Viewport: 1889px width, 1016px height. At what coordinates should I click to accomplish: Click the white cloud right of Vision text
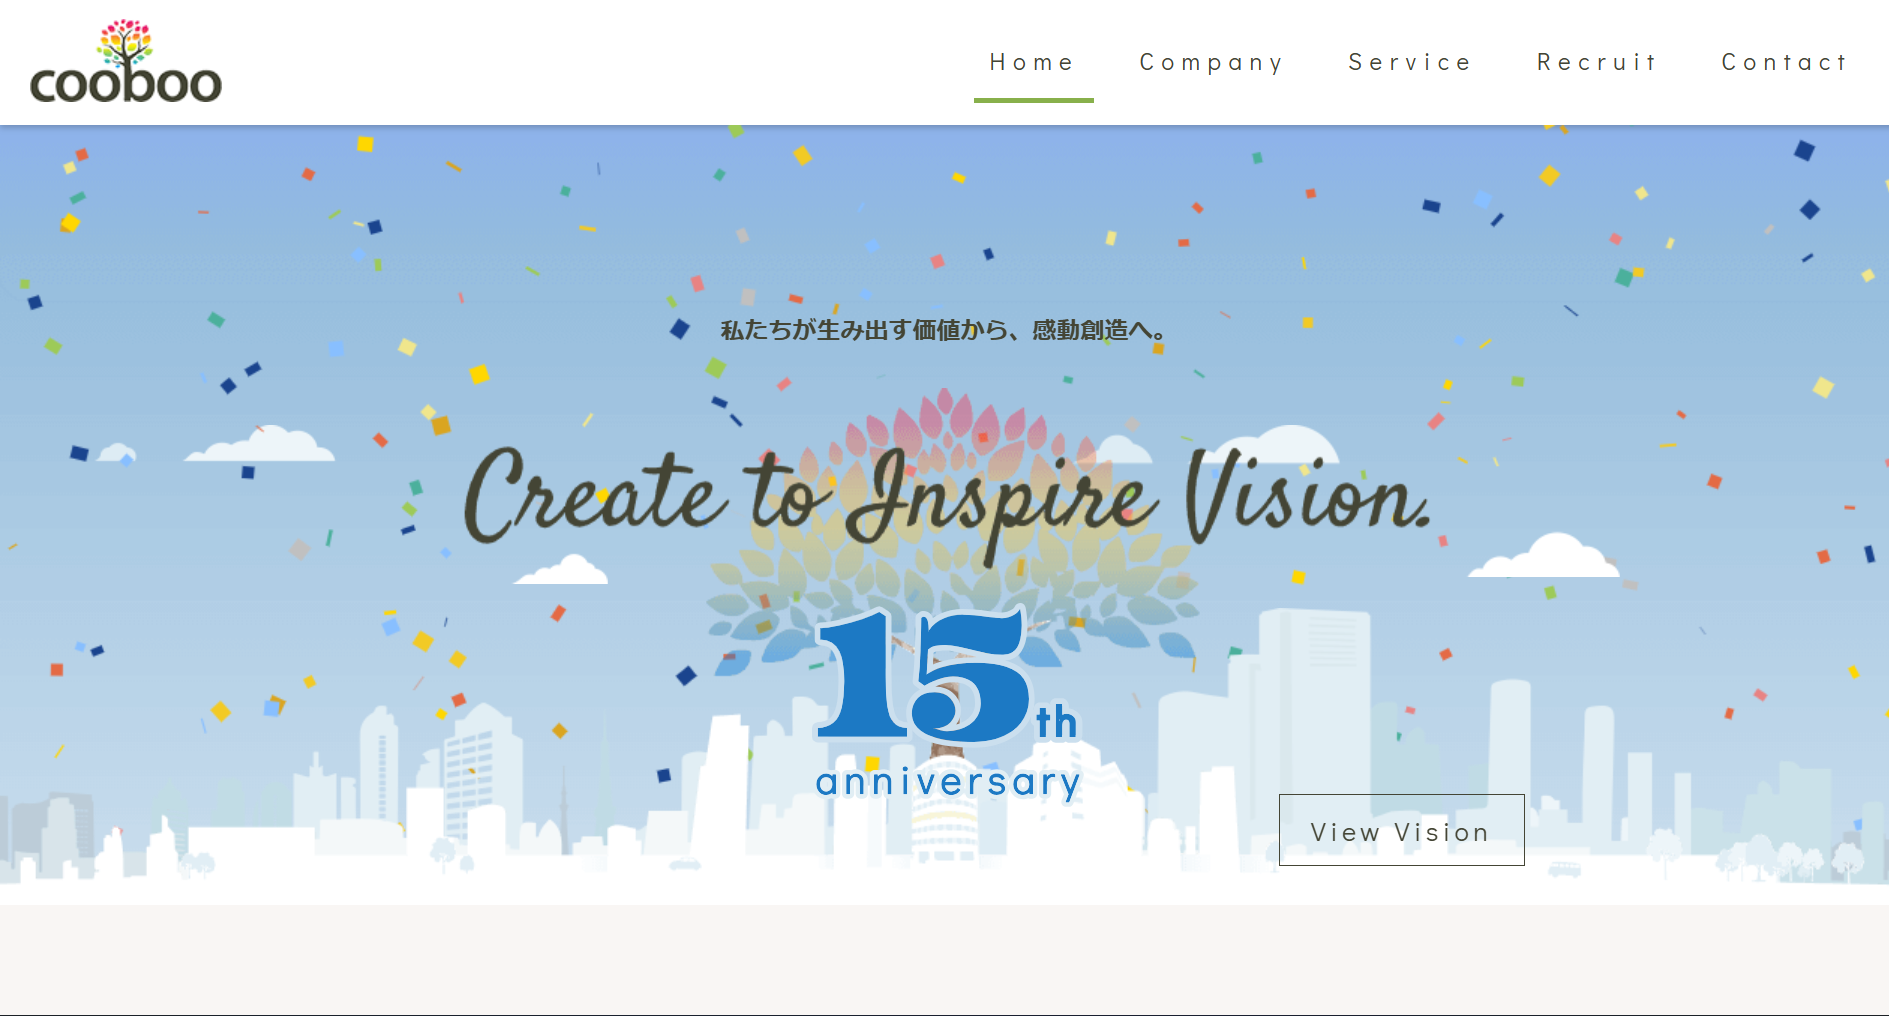pyautogui.click(x=1545, y=556)
